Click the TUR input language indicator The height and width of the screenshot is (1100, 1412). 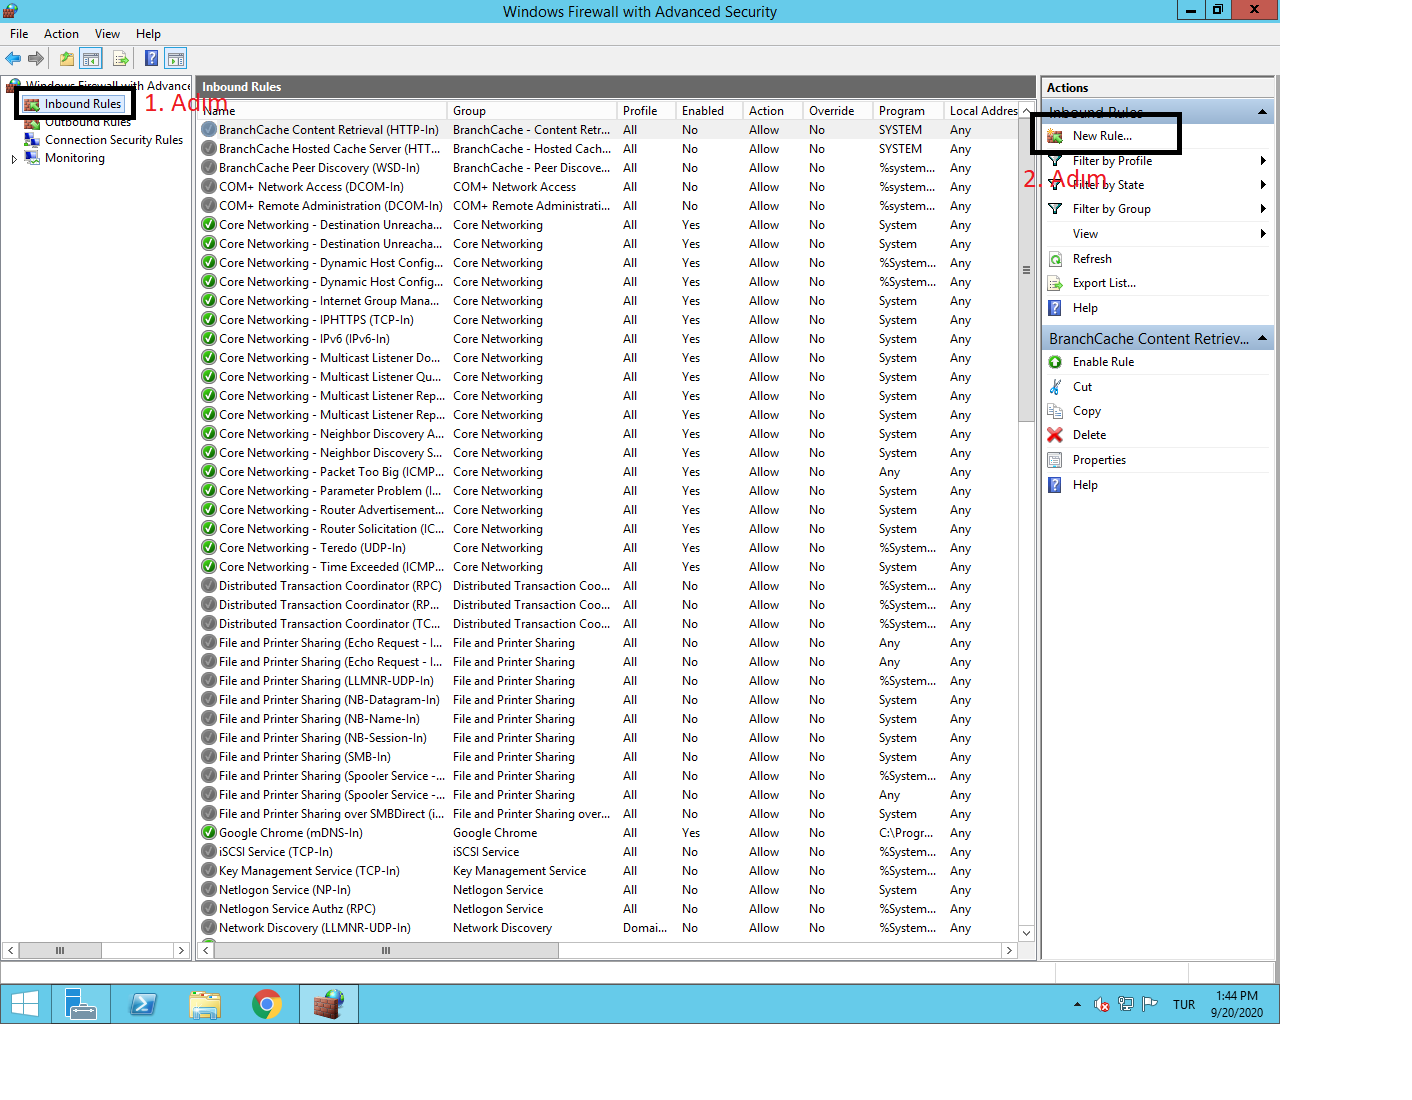click(1184, 1004)
